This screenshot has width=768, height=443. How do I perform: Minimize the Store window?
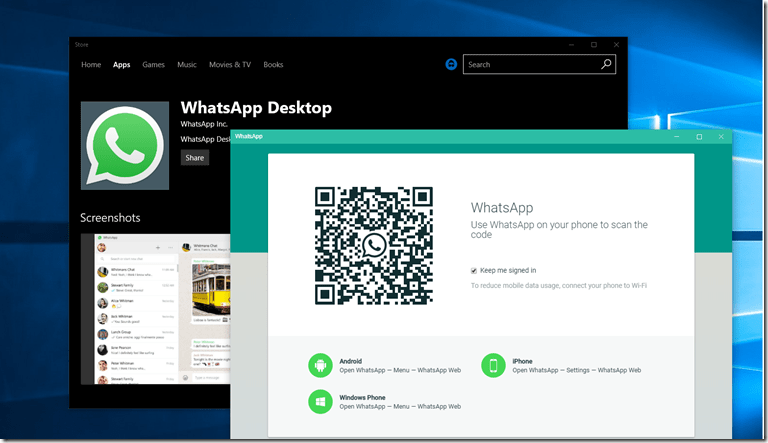pyautogui.click(x=571, y=45)
